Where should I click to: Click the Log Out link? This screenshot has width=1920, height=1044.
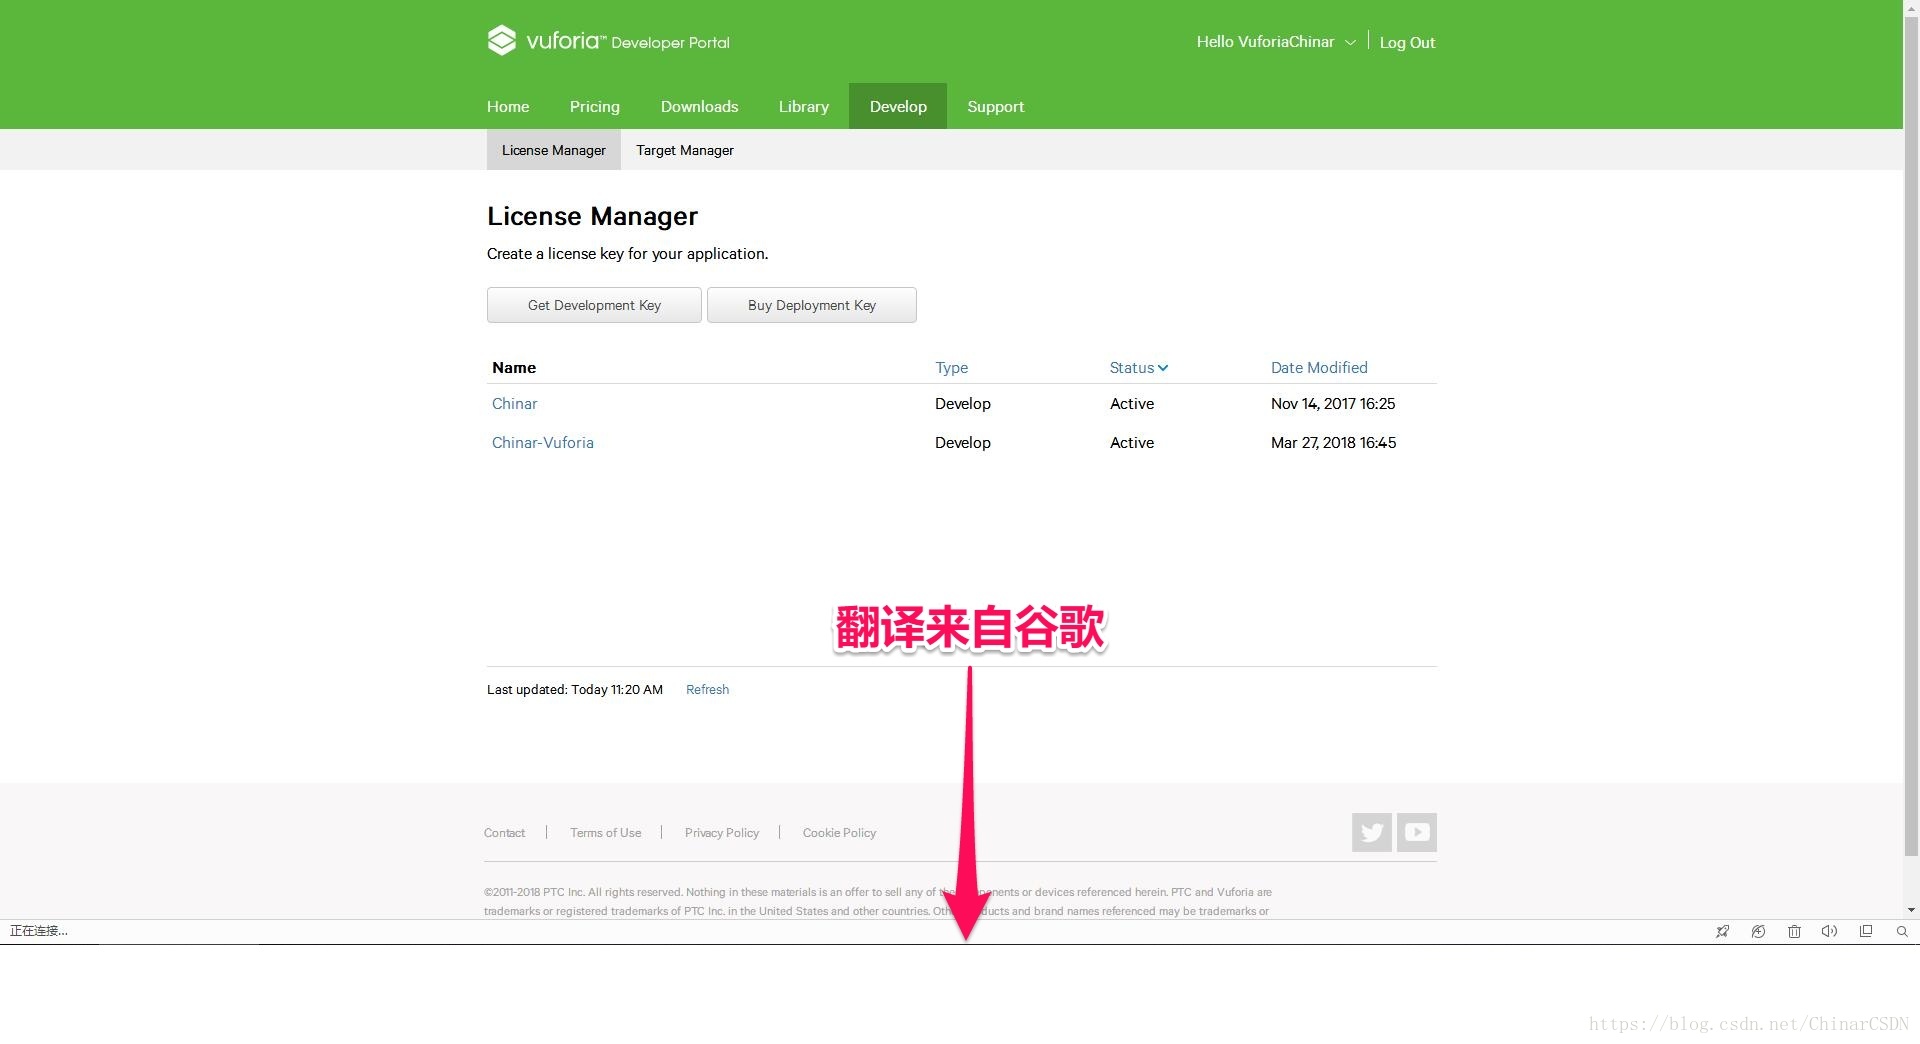(1407, 42)
